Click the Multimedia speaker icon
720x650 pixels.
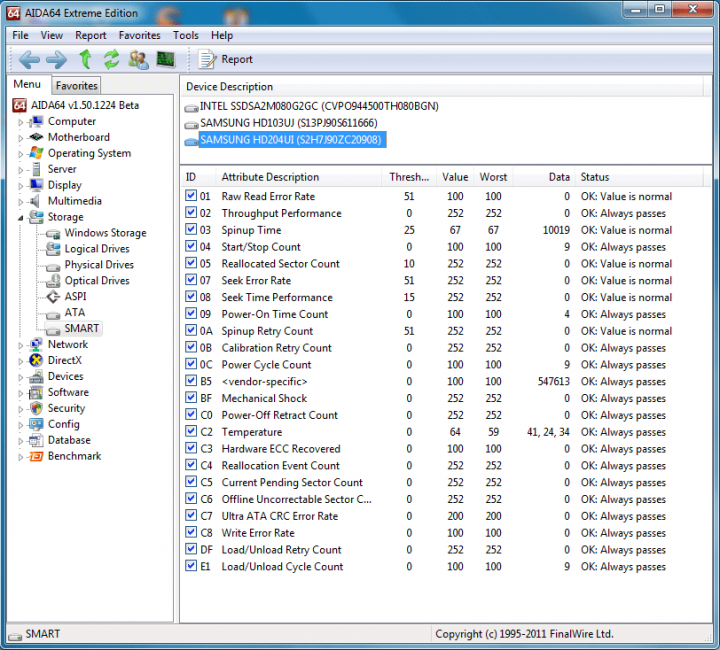(x=34, y=201)
